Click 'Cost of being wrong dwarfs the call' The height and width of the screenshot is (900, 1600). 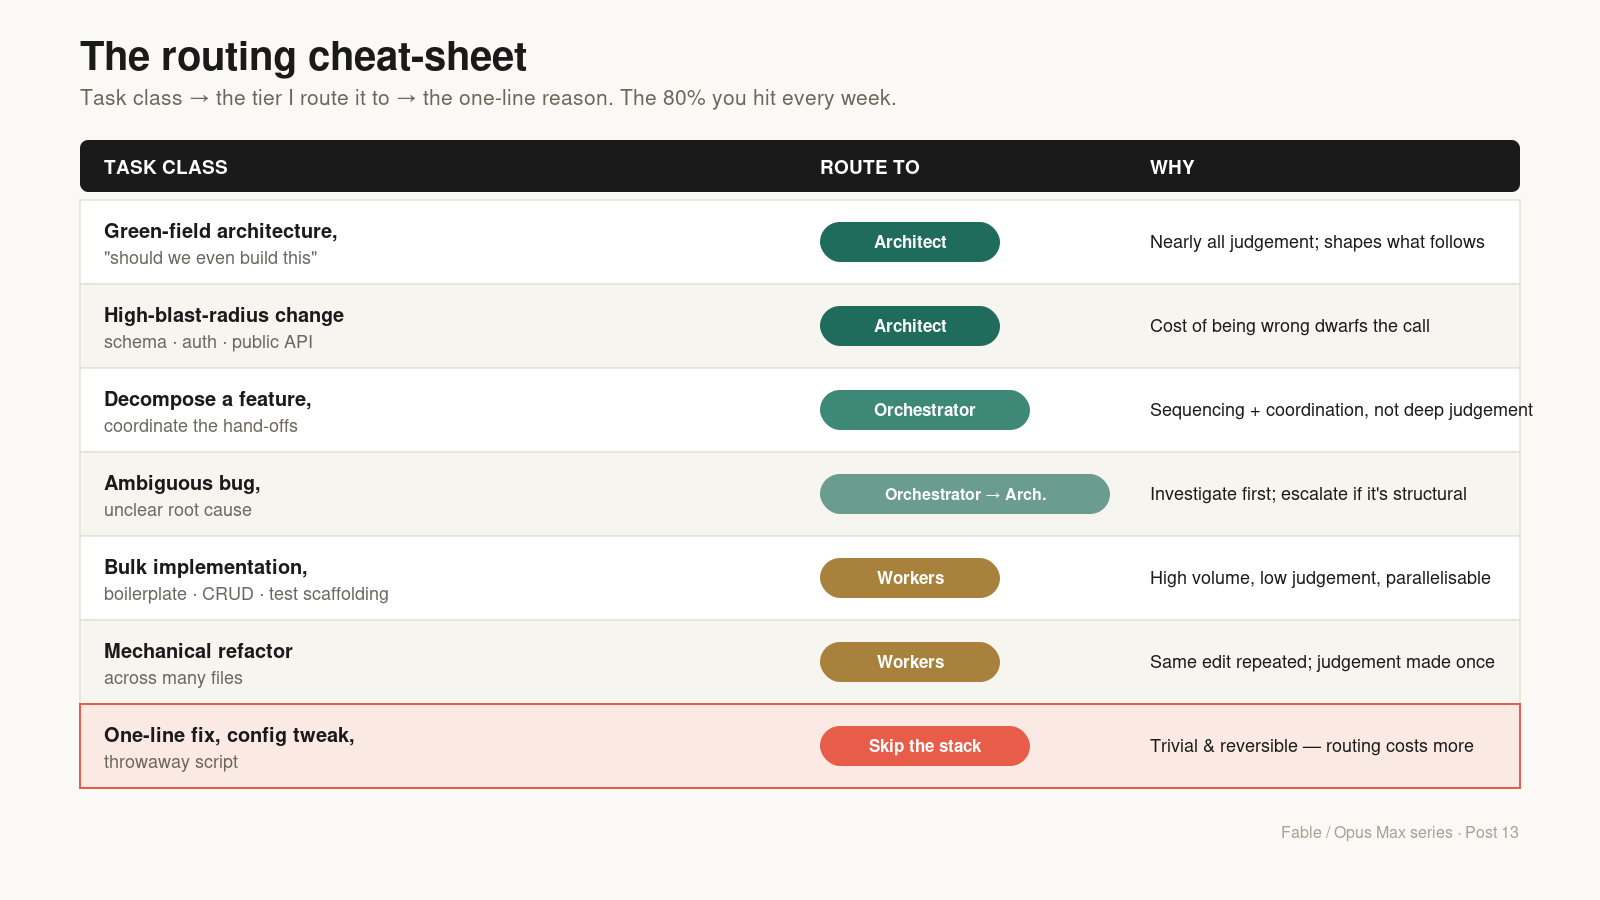pyautogui.click(x=1290, y=326)
